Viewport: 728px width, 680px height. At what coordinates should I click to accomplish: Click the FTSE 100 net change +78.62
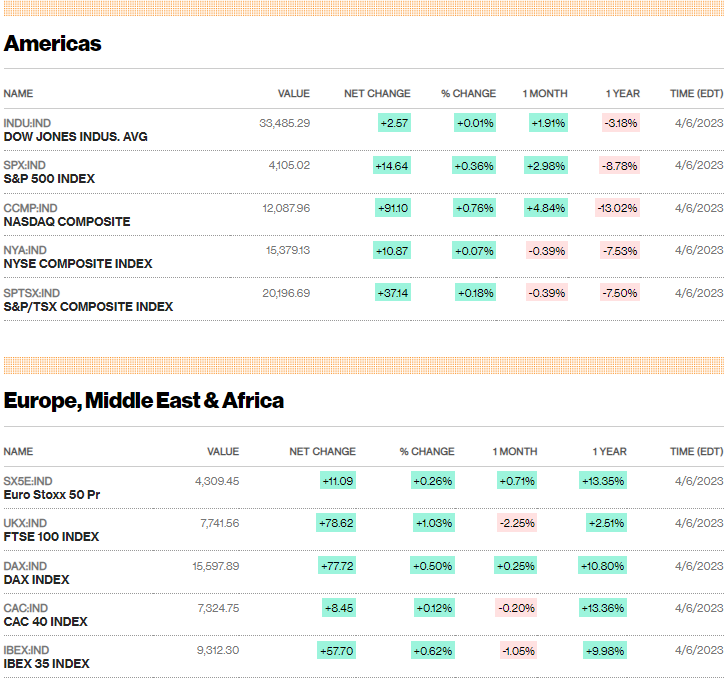[336, 523]
